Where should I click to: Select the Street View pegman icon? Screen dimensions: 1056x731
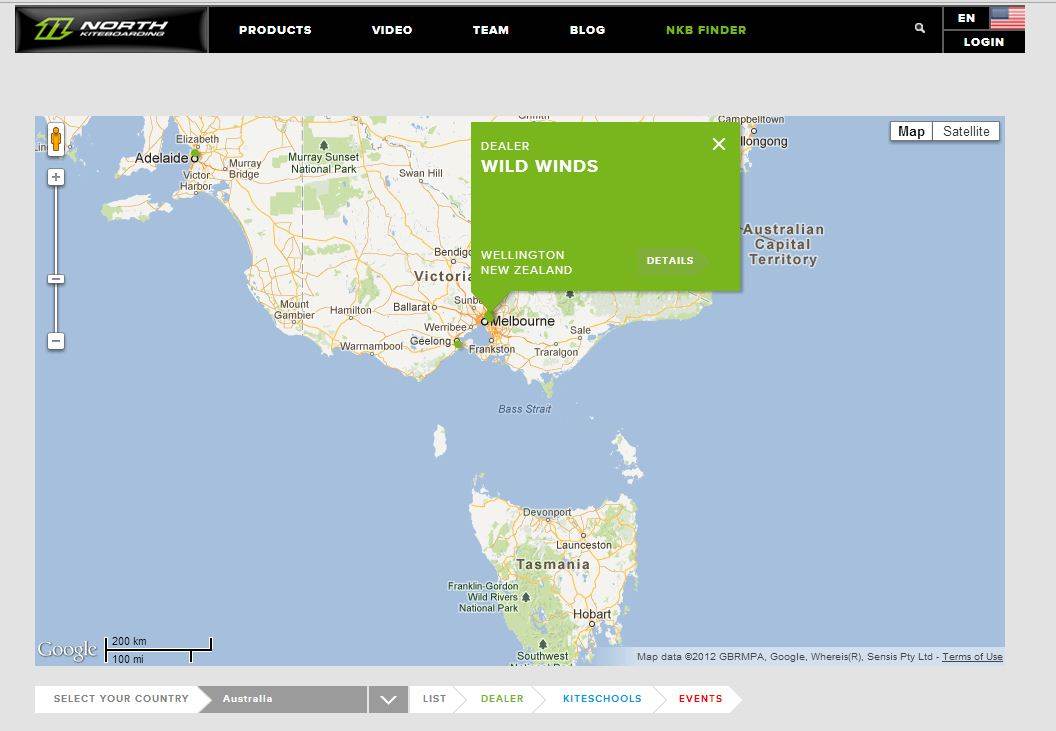56,139
